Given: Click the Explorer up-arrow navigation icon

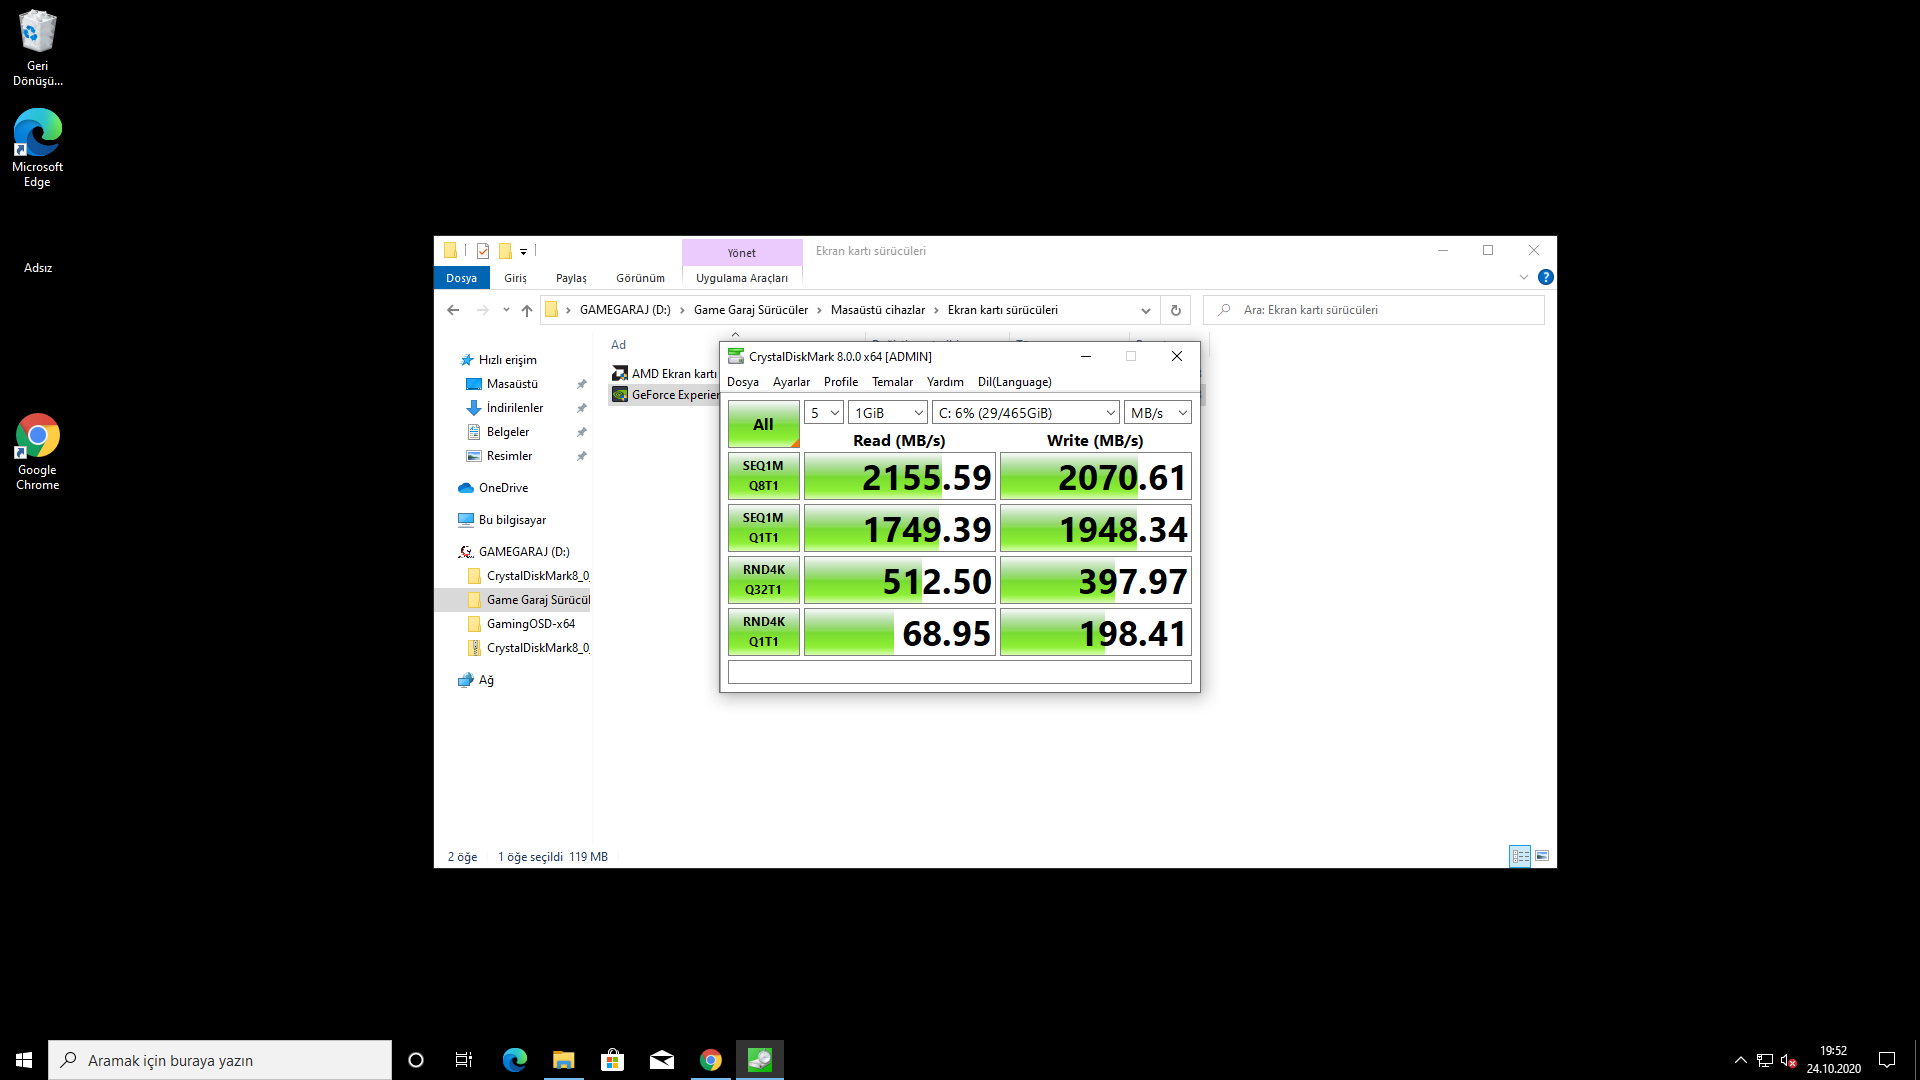Looking at the screenshot, I should 527,310.
